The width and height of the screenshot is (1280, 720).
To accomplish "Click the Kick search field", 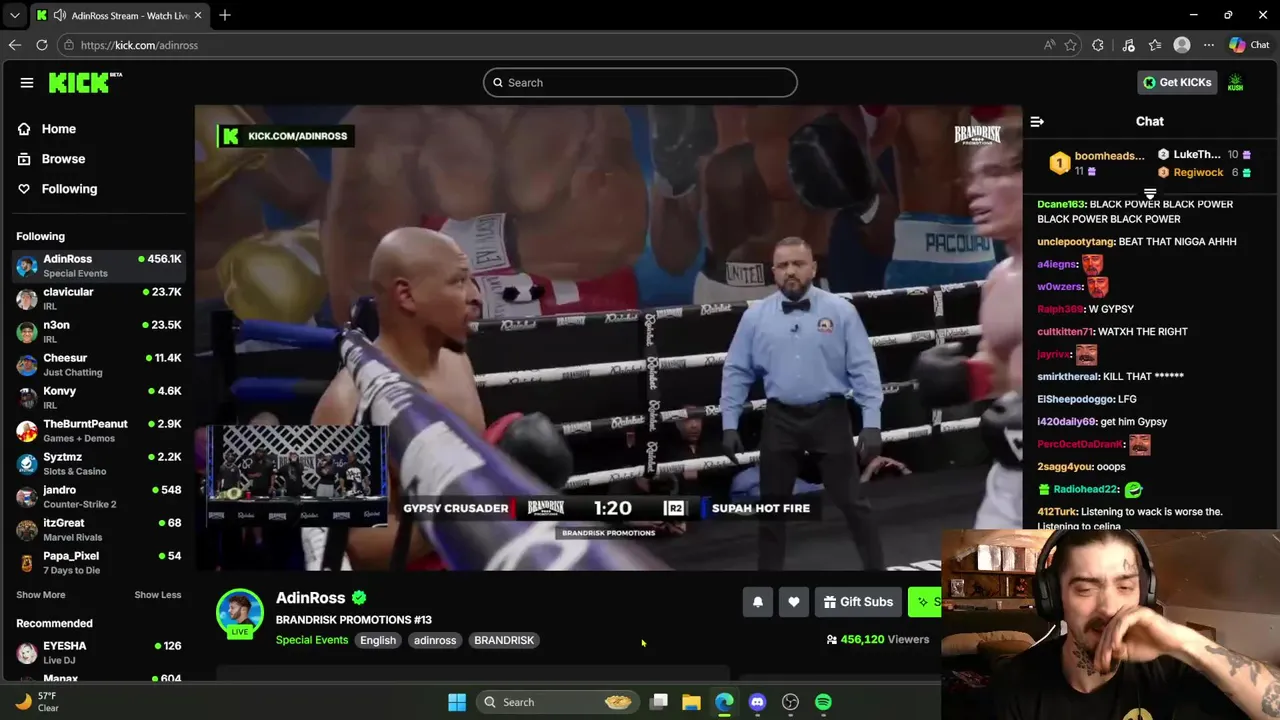I will point(640,83).
